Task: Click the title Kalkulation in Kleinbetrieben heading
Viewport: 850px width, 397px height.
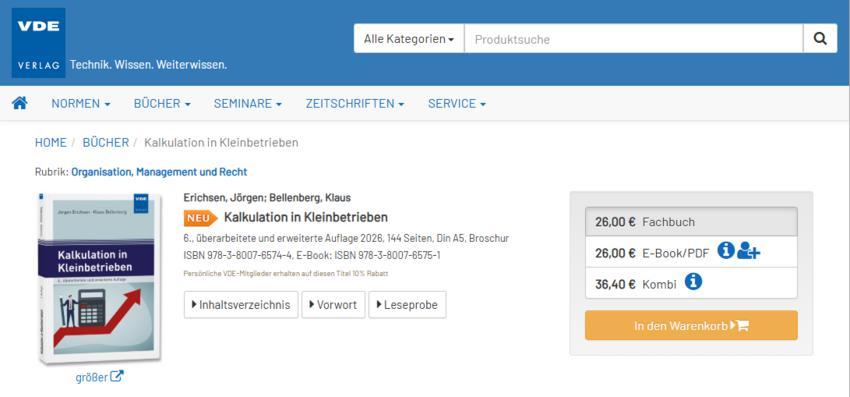Action: [x=306, y=217]
